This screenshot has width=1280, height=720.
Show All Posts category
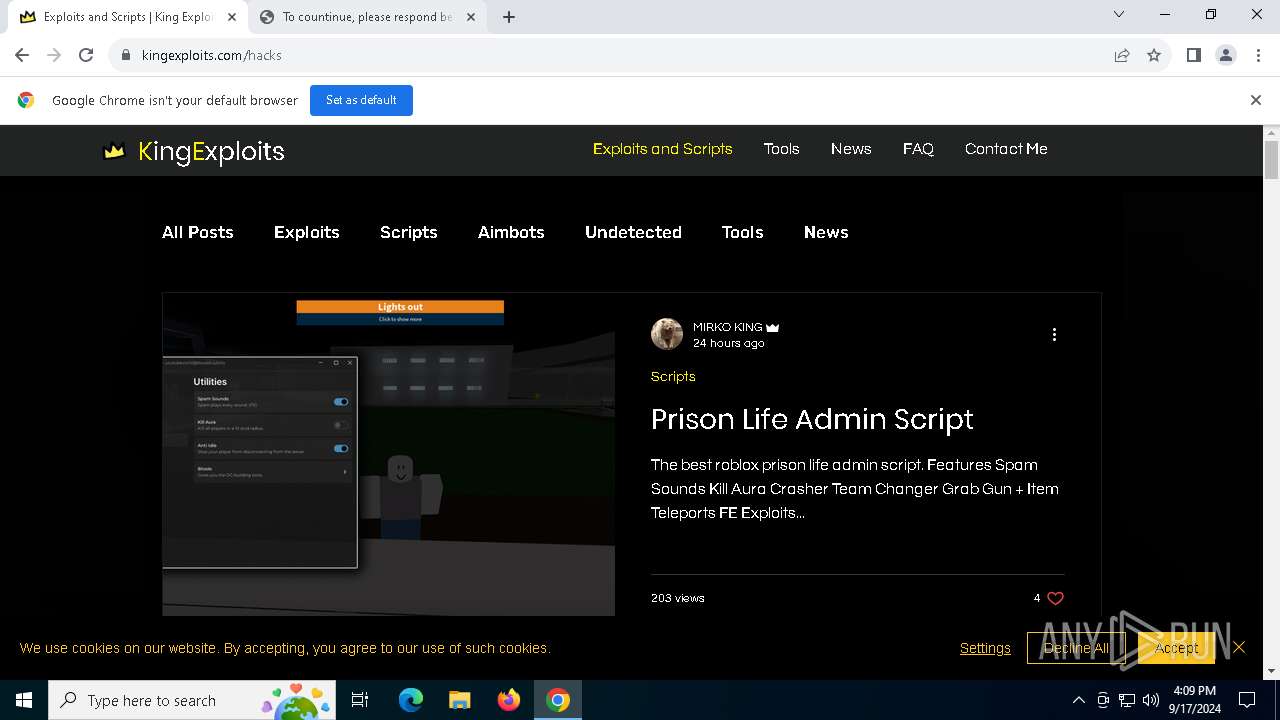pyautogui.click(x=198, y=232)
